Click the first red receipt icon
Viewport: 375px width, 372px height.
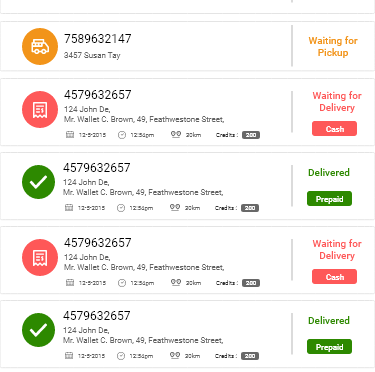40,109
